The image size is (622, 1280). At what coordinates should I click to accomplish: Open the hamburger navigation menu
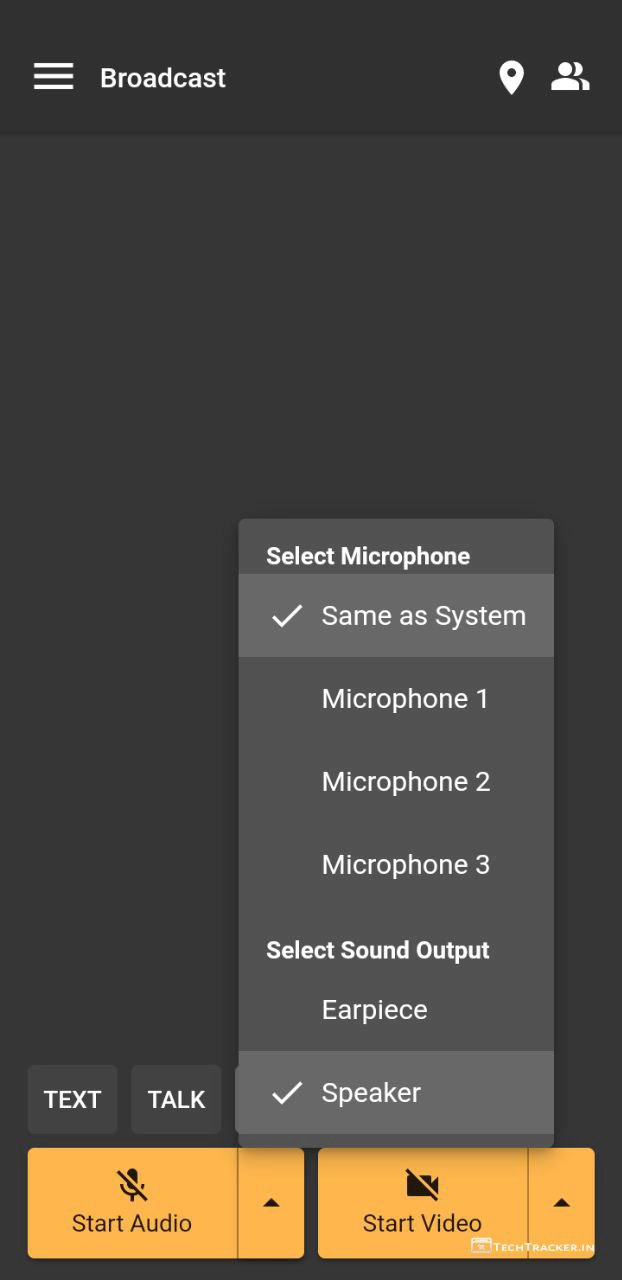54,77
